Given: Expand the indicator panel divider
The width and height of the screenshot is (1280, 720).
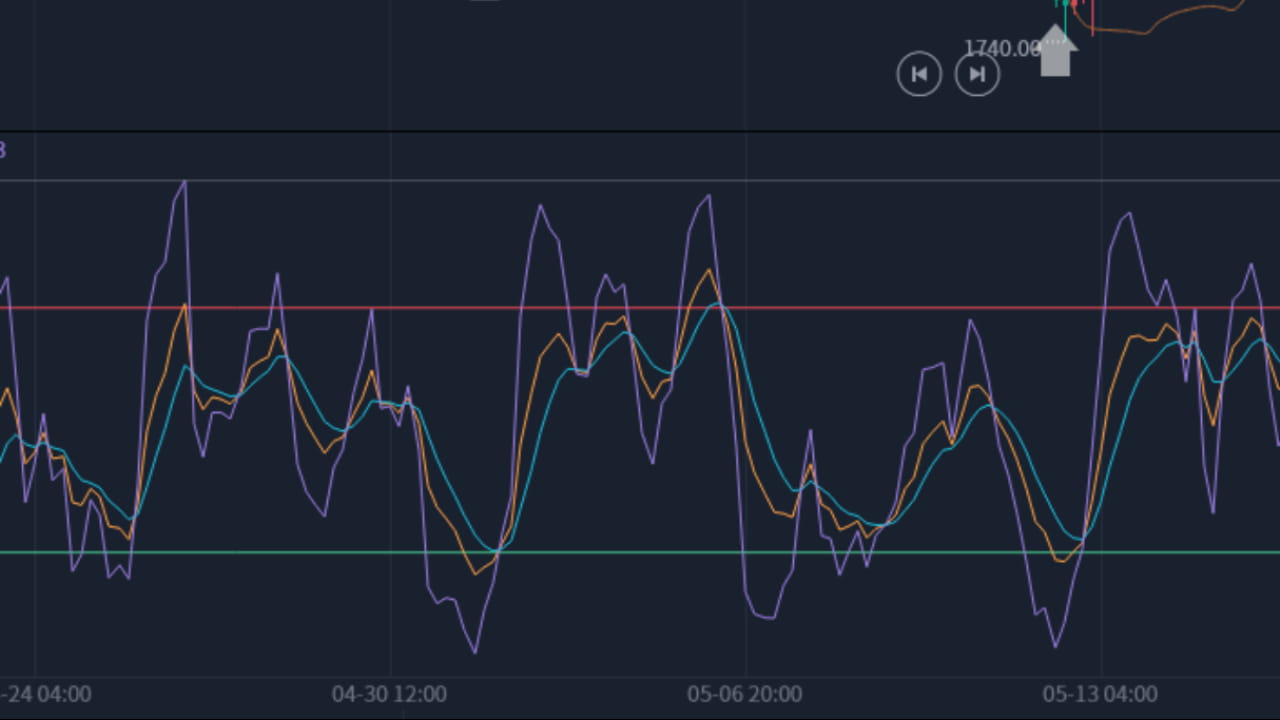Looking at the screenshot, I should (640, 130).
